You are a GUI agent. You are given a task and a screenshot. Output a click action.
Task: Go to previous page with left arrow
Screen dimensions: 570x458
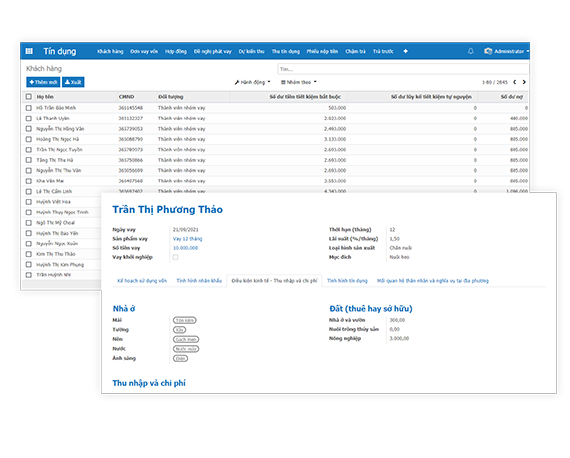pos(515,82)
